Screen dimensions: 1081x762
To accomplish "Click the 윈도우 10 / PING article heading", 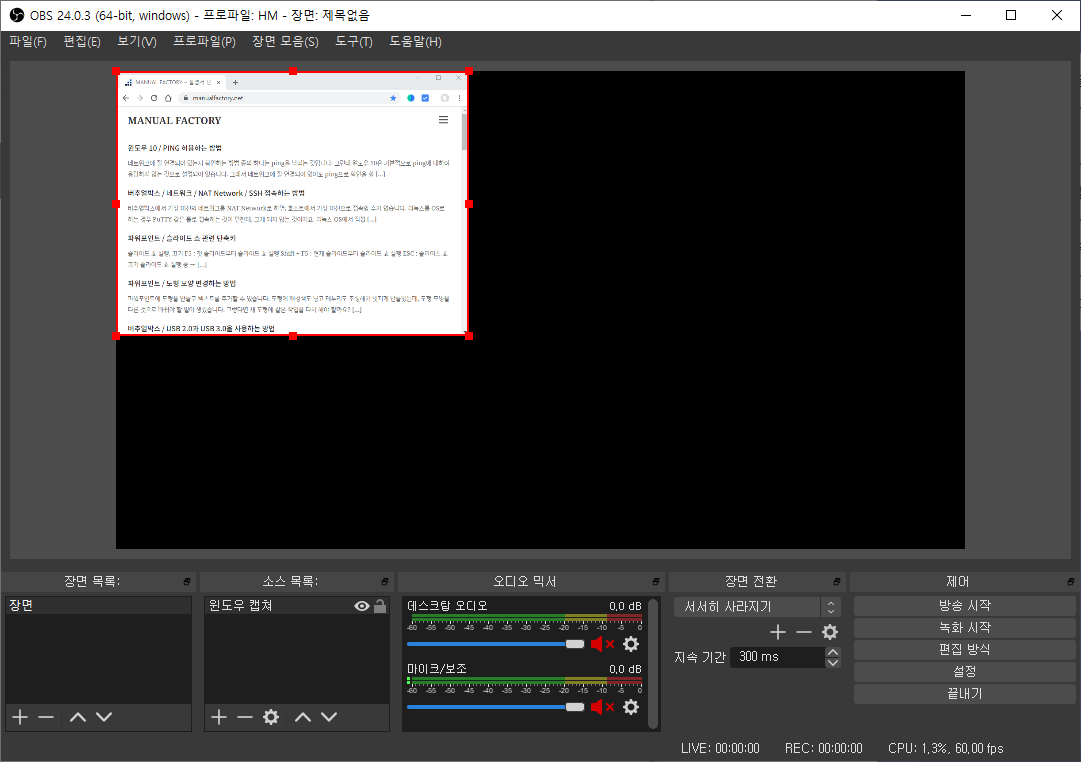I will [x=174, y=148].
